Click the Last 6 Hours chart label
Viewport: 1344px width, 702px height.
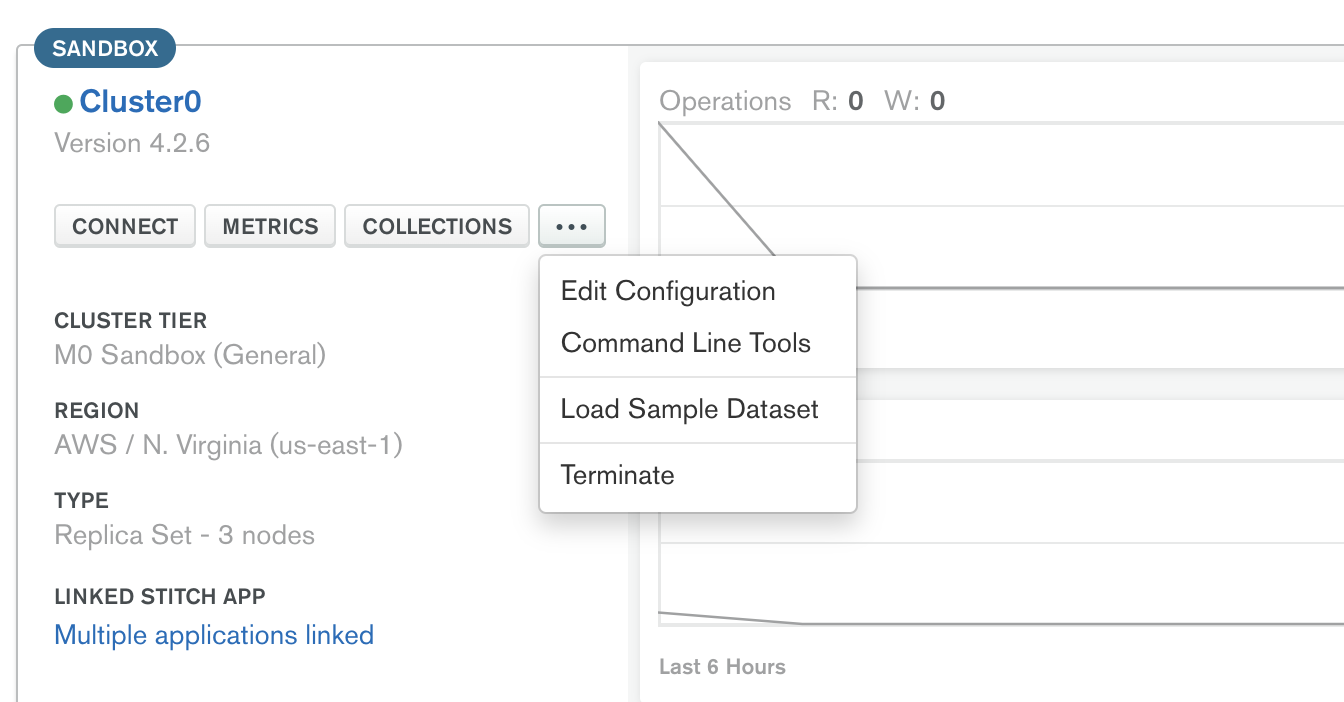pos(722,666)
